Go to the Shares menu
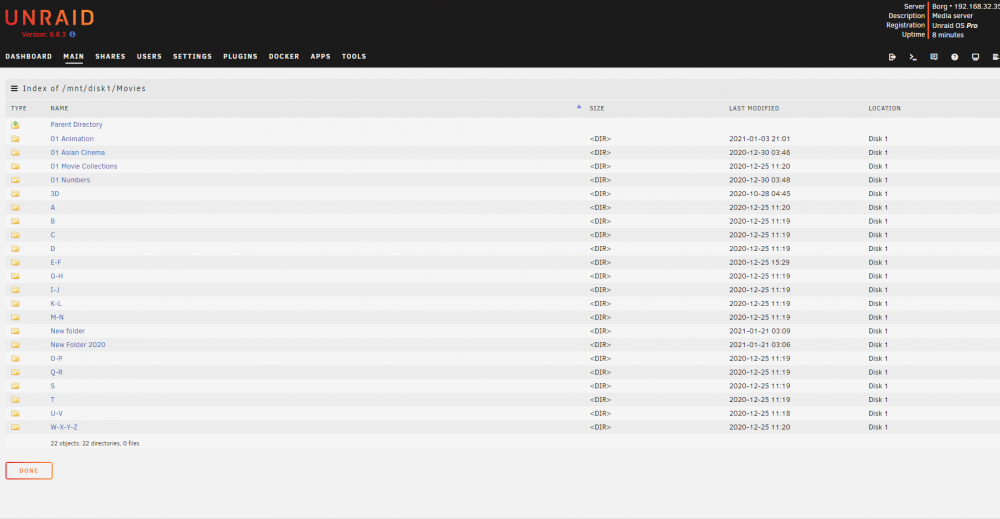 (110, 57)
